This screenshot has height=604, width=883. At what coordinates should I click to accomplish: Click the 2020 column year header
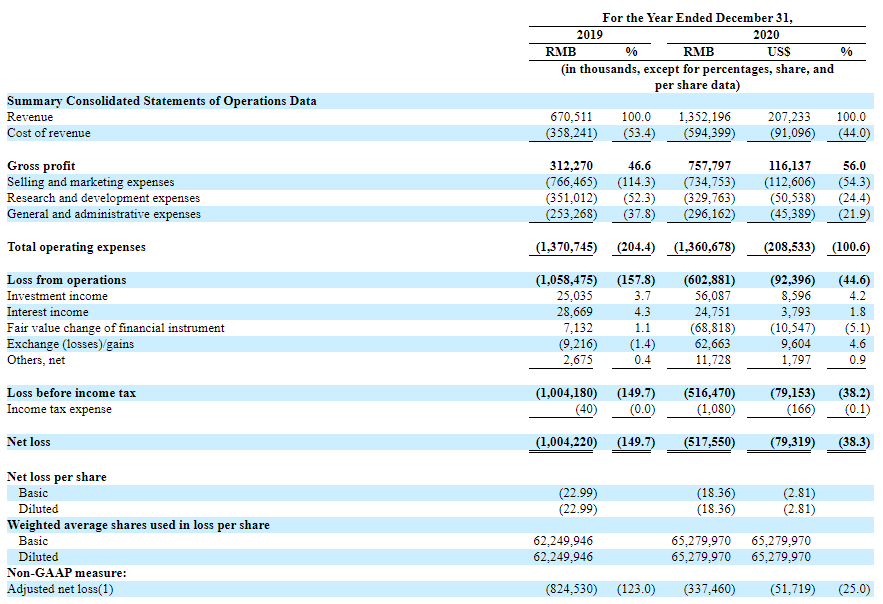coord(765,34)
